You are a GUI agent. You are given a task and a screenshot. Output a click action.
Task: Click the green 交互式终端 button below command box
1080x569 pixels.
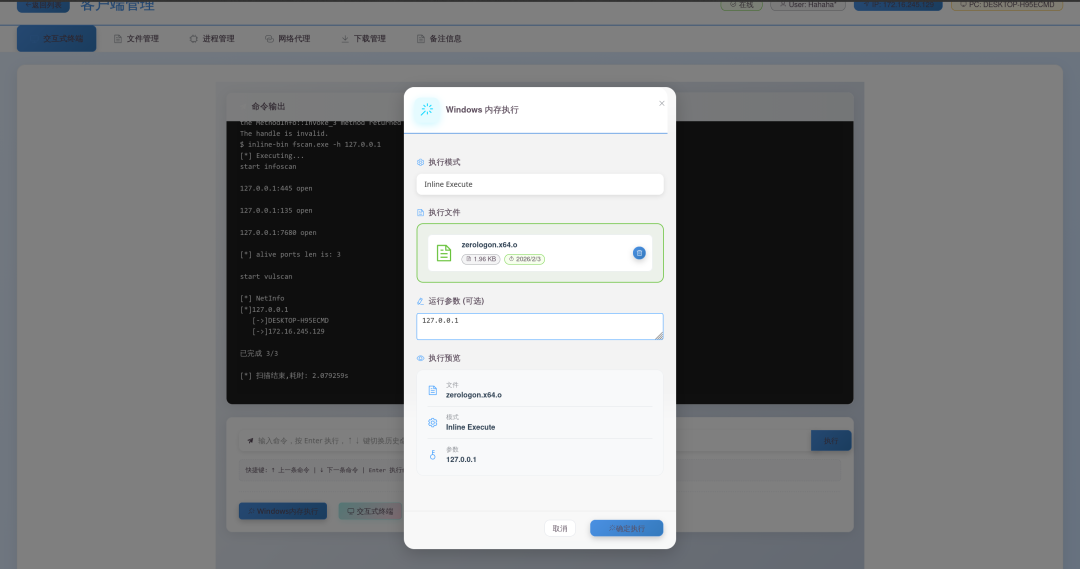tap(371, 511)
